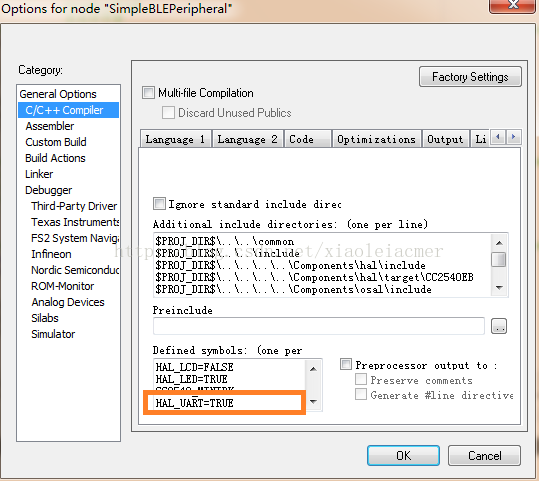Switch to the Output tab
Screen dimensions: 539x481
(446, 139)
